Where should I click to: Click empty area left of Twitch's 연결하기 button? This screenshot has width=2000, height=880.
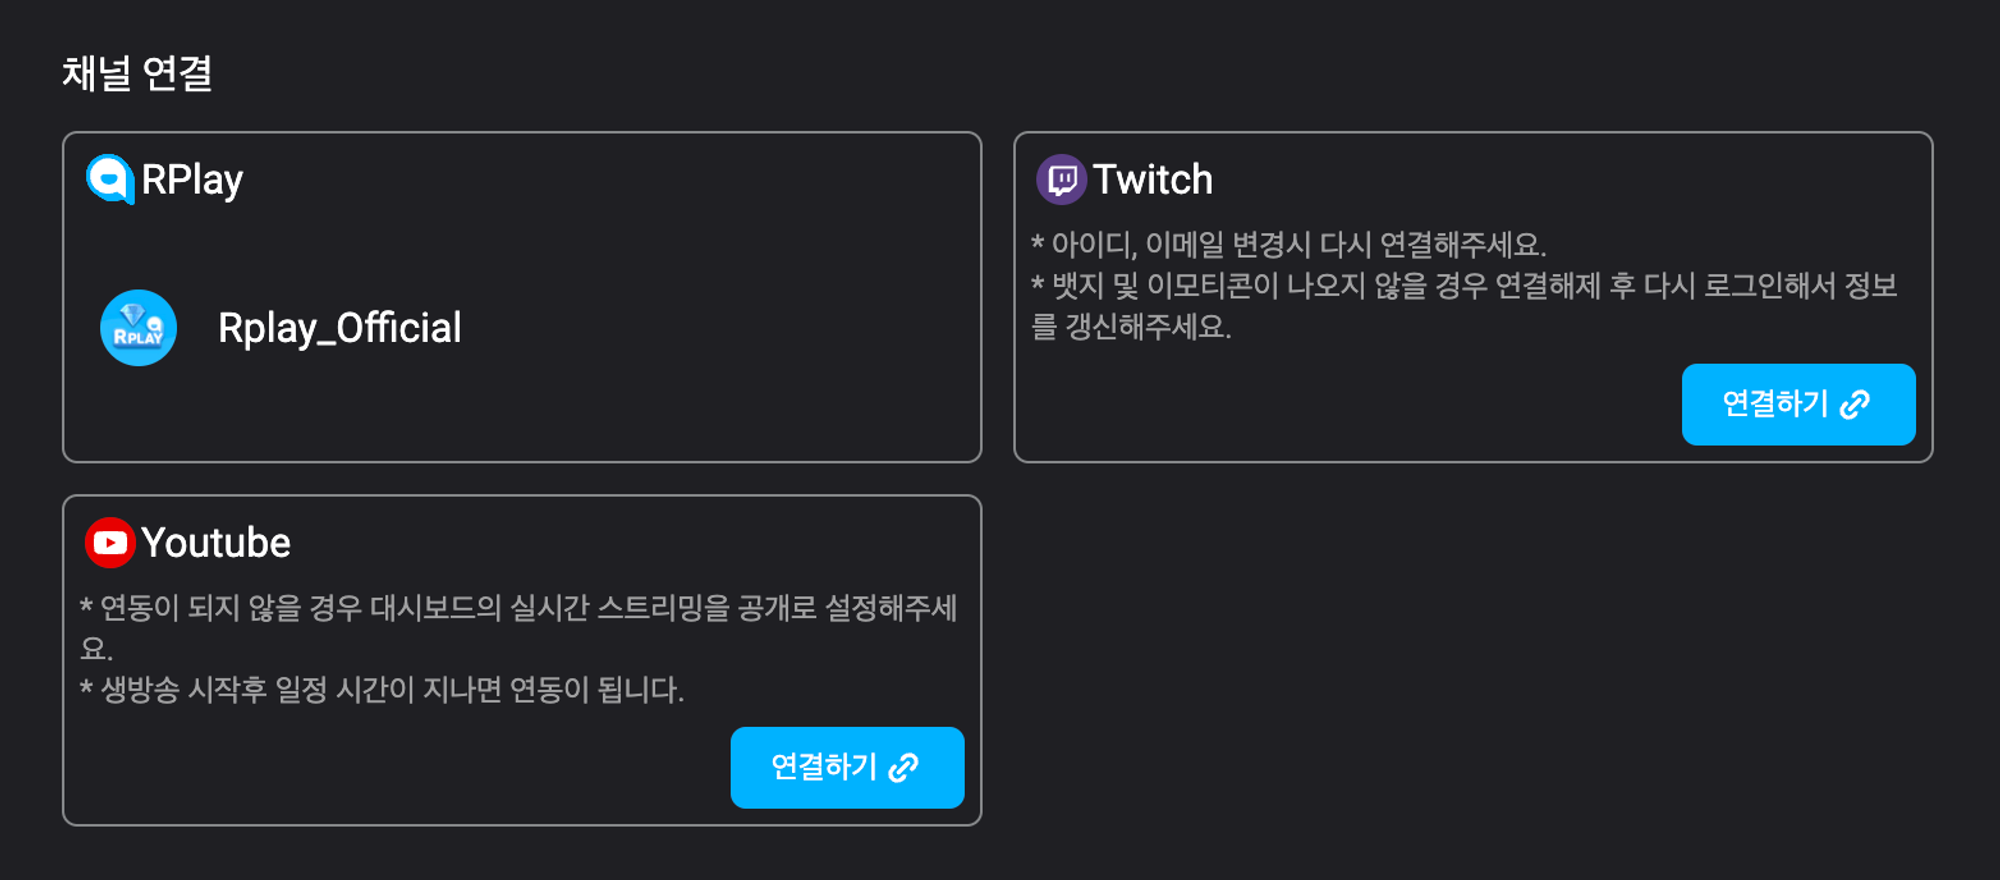tap(1350, 404)
